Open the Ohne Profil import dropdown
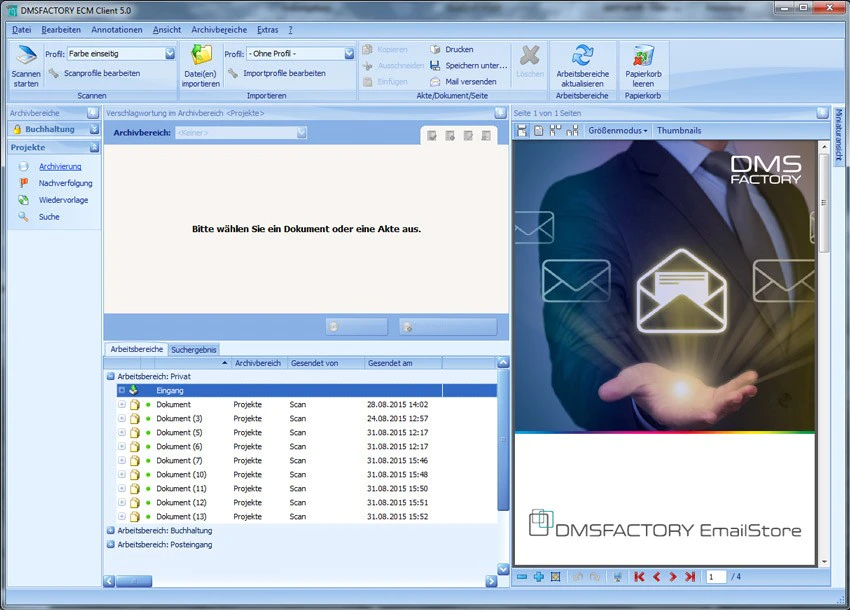Viewport: 850px width, 610px height. [x=349, y=54]
